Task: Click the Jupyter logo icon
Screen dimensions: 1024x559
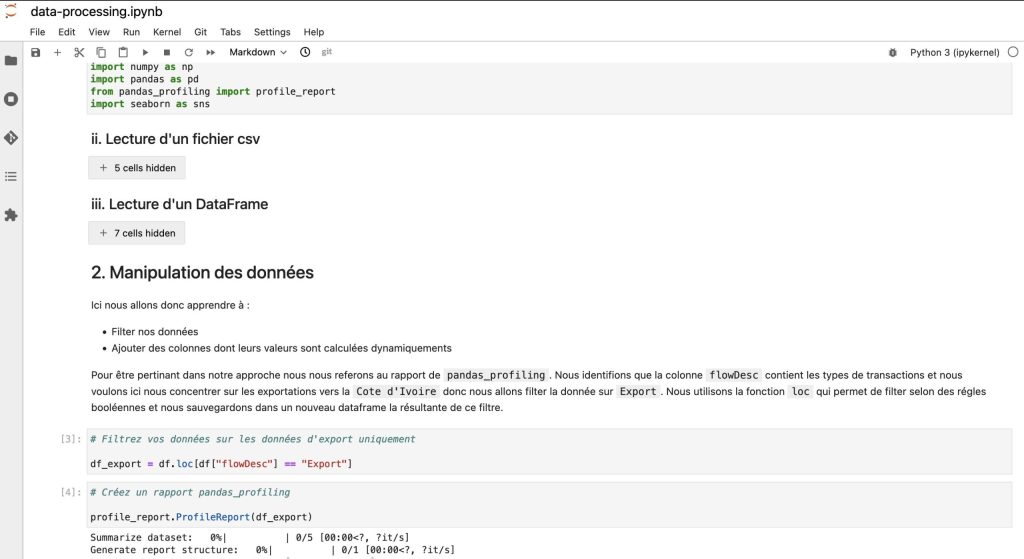Action: (11, 11)
